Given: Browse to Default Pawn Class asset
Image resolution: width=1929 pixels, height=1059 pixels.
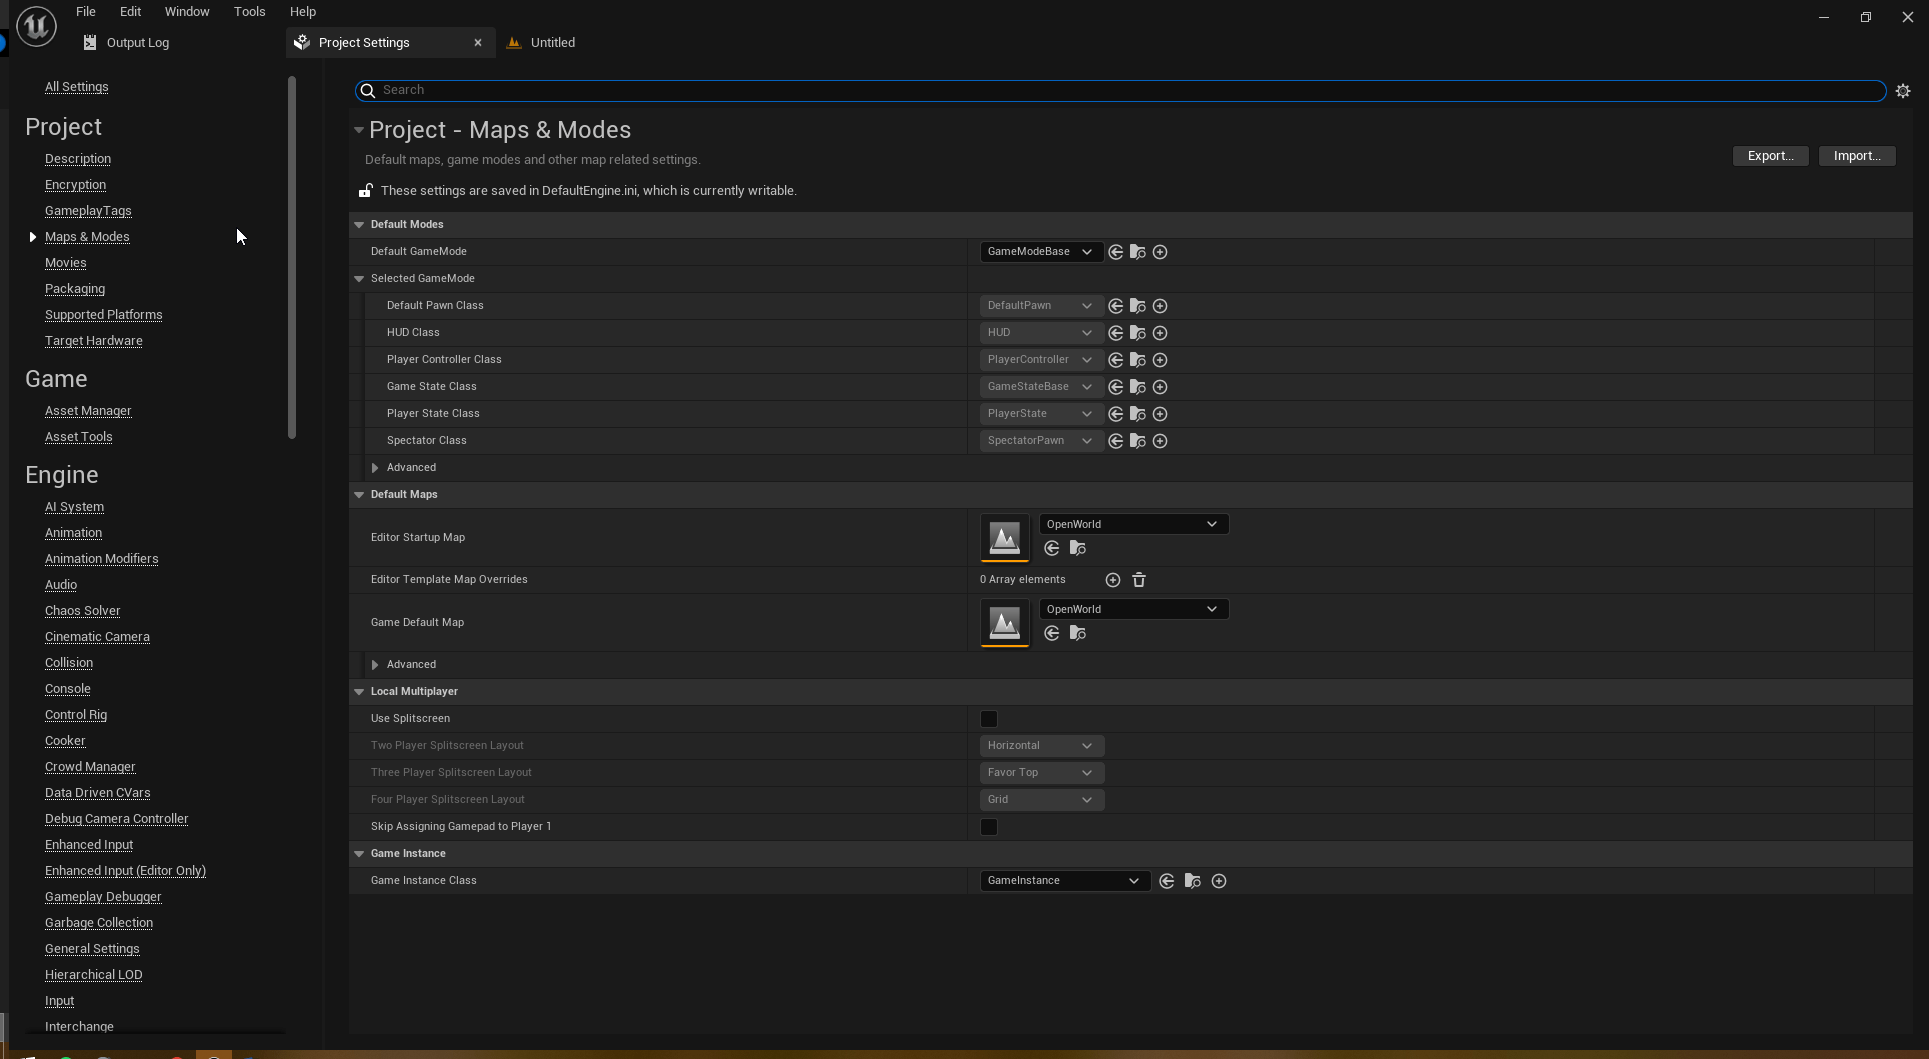Looking at the screenshot, I should (1137, 306).
